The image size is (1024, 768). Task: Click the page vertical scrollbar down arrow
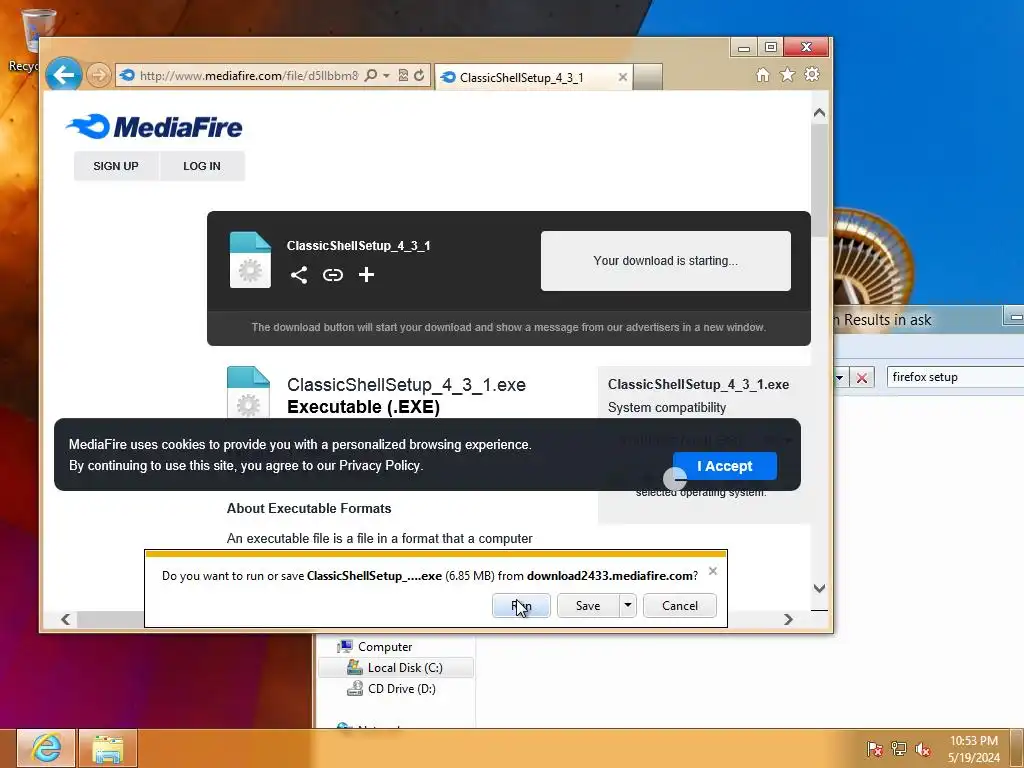pos(820,588)
